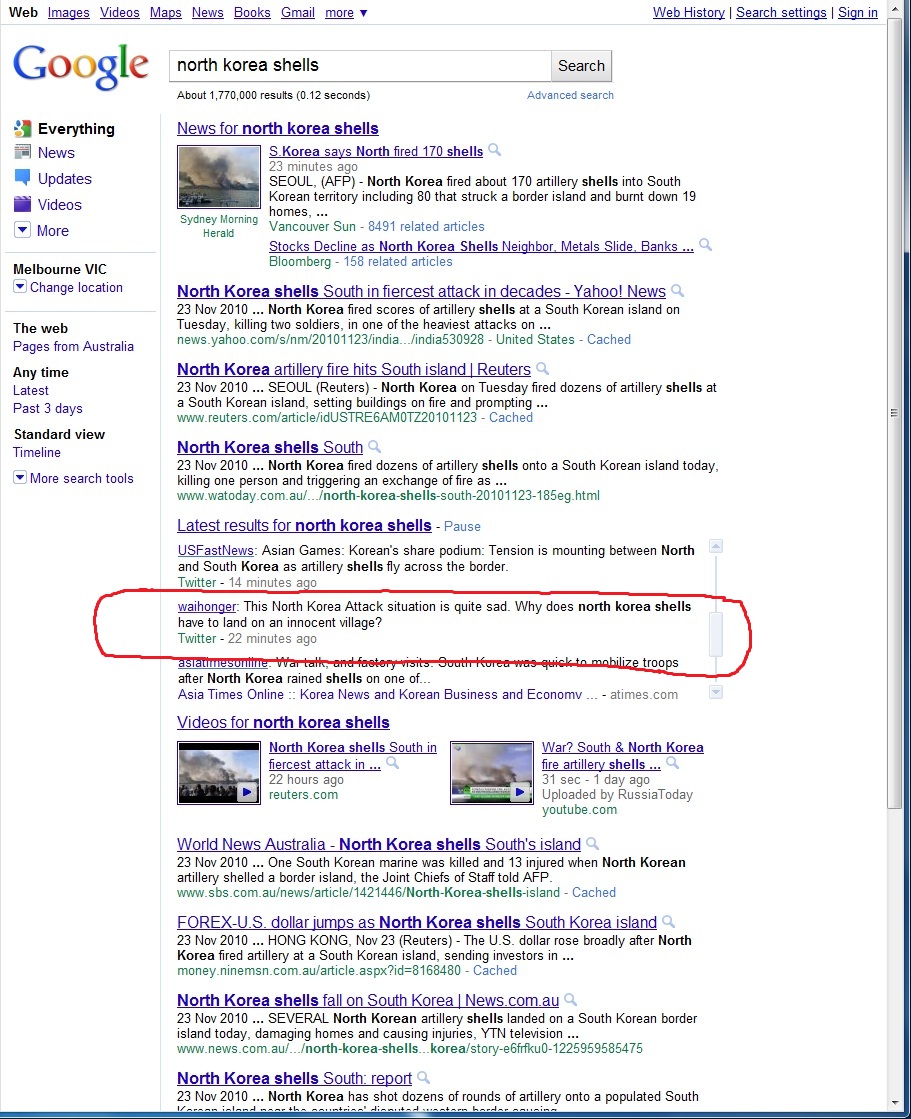This screenshot has width=911, height=1119.
Task: Open Advanced search link
Action: pyautogui.click(x=570, y=95)
